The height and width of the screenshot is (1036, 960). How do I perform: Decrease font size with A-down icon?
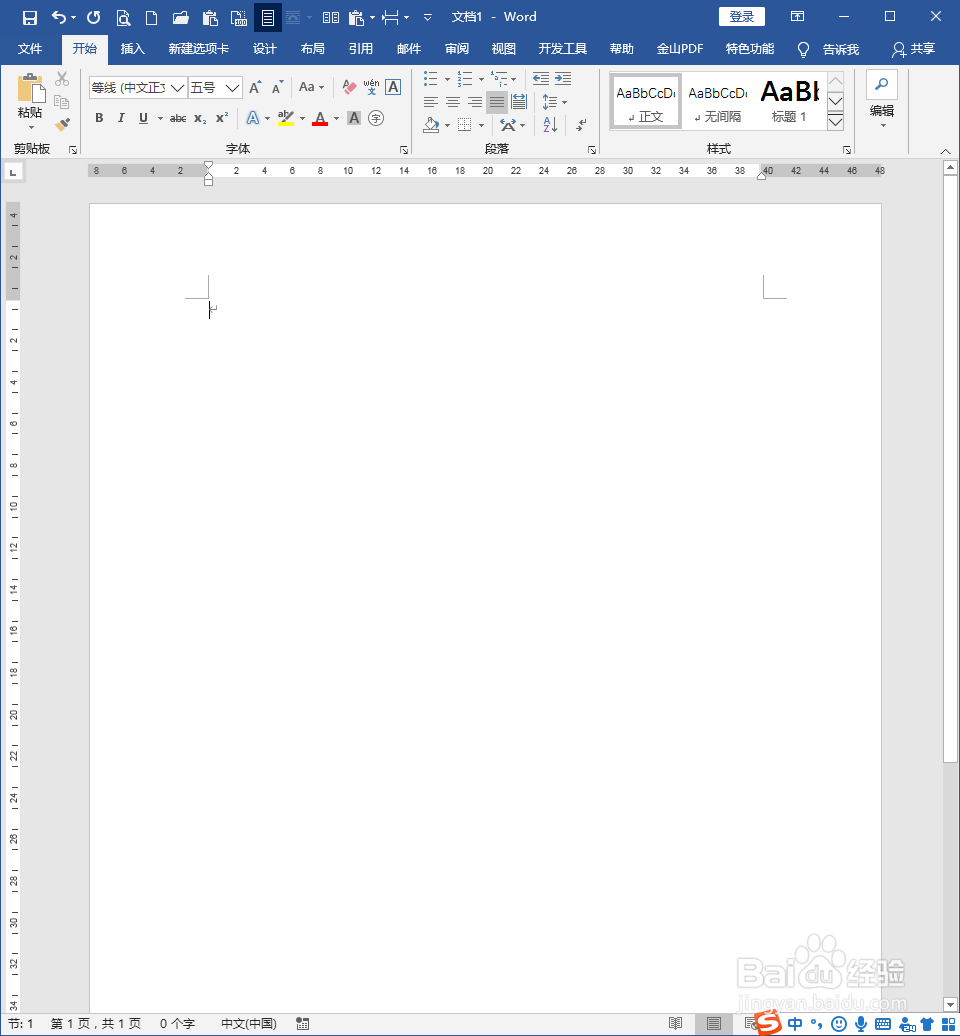(278, 87)
